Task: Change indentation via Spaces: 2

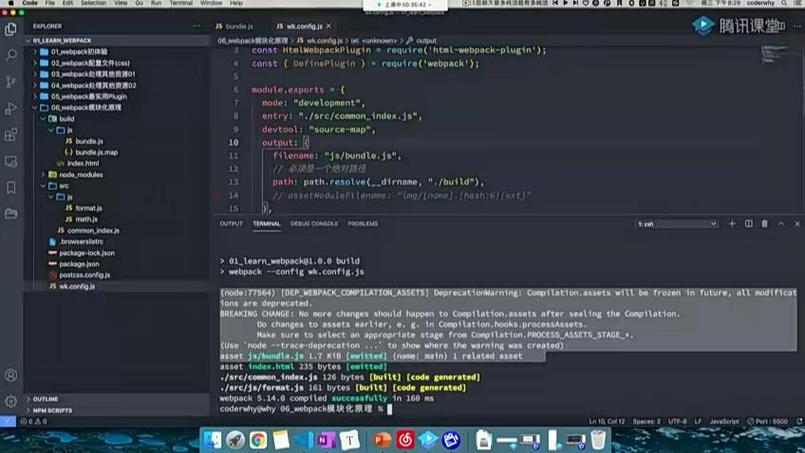Action: (646, 422)
